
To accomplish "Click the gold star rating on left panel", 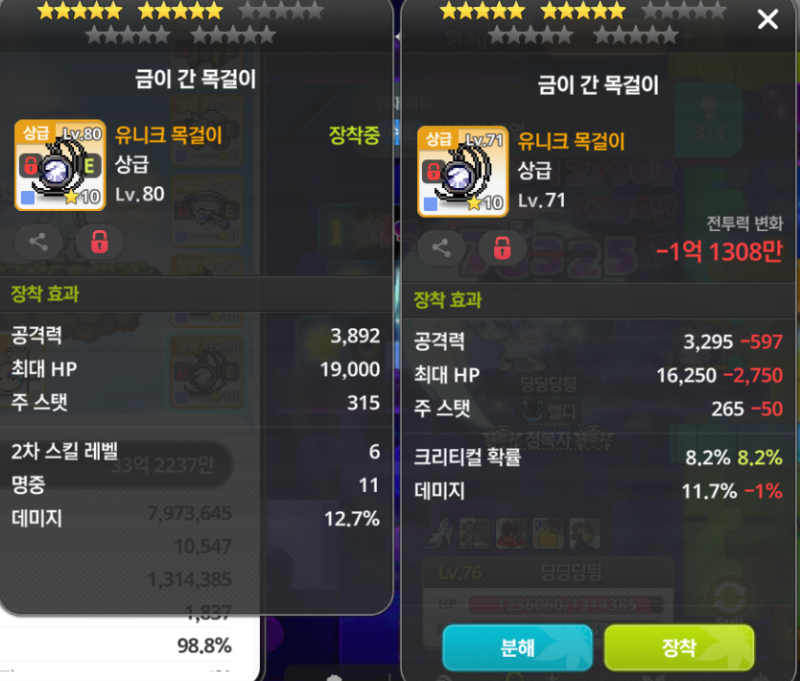I will click(130, 10).
